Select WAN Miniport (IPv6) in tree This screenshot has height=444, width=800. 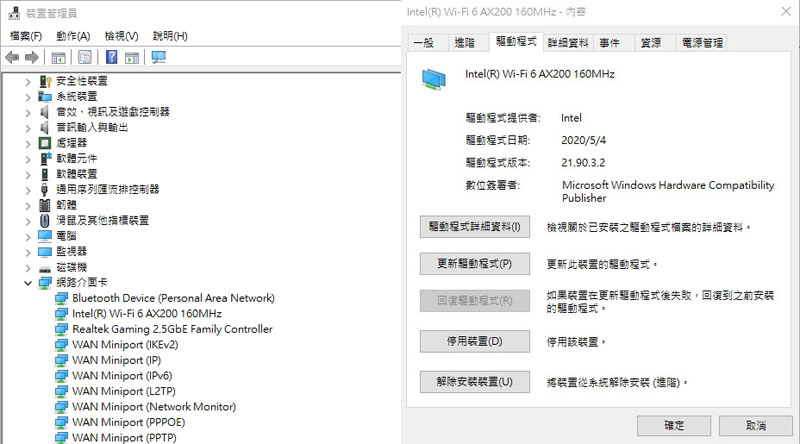(122, 376)
